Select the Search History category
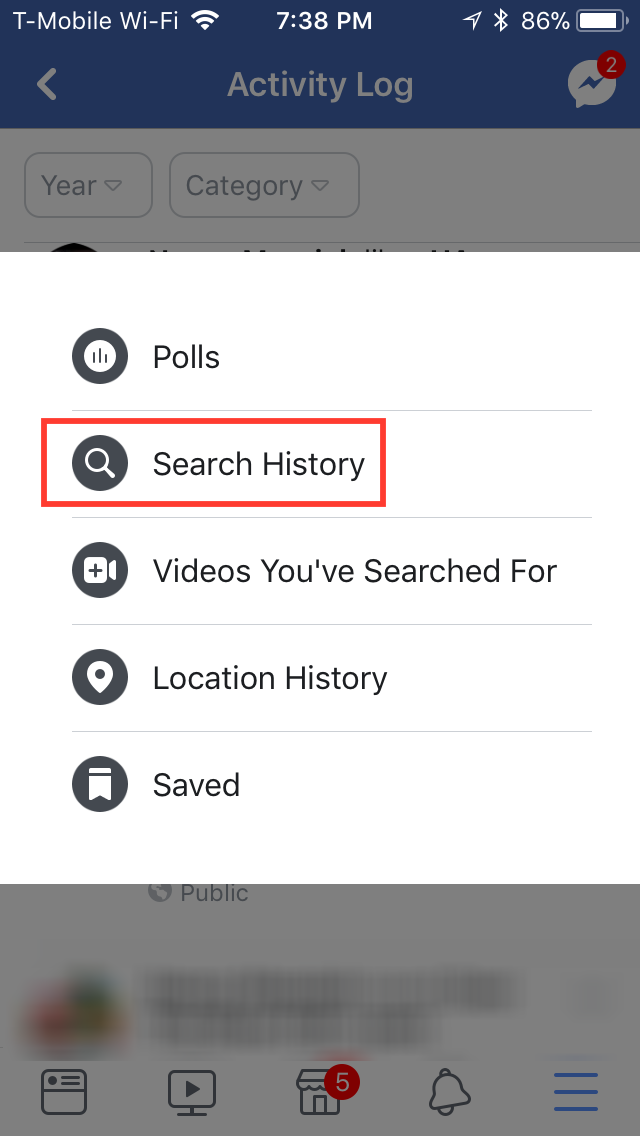The width and height of the screenshot is (640, 1136). [x=332, y=464]
